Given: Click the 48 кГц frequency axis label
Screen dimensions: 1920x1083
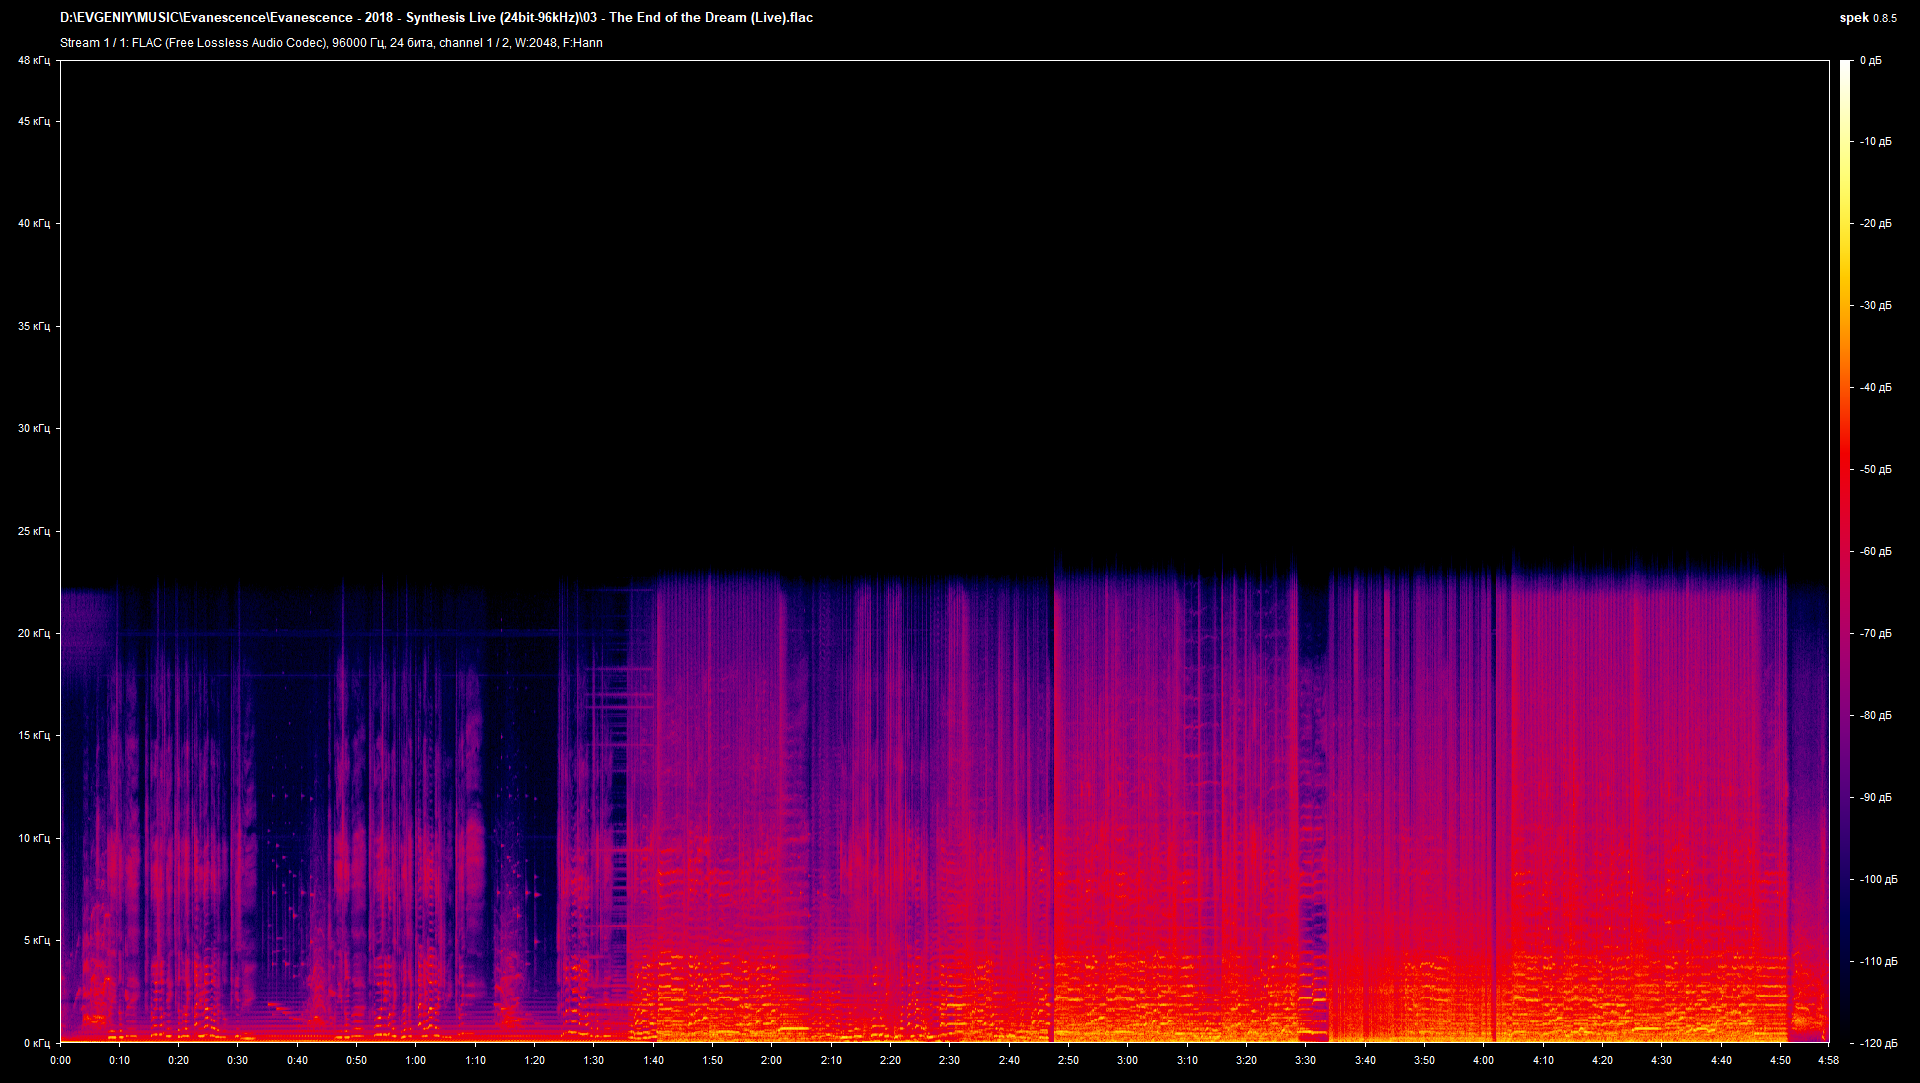Looking at the screenshot, I should pyautogui.click(x=33, y=59).
